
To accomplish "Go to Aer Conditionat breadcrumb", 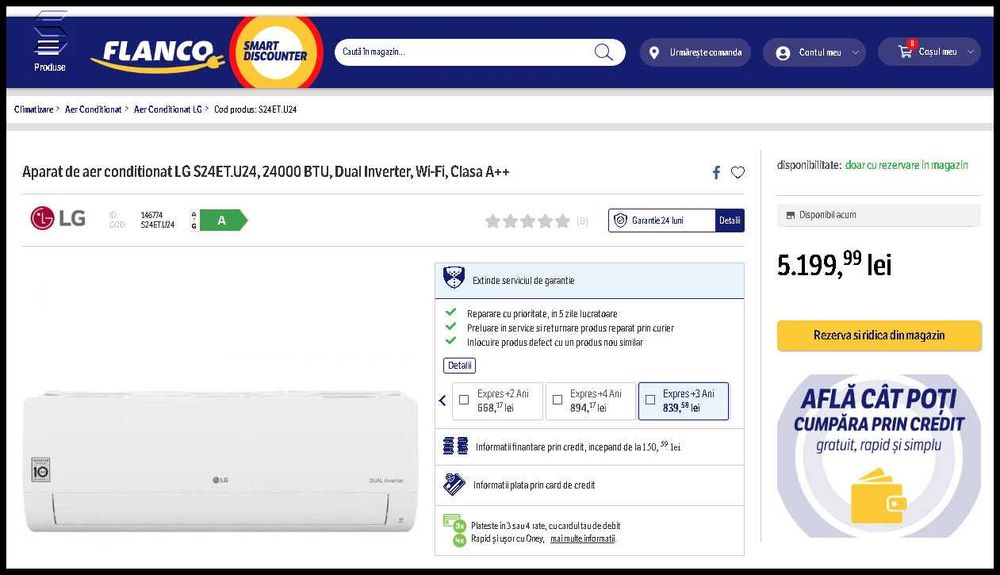I will point(93,110).
